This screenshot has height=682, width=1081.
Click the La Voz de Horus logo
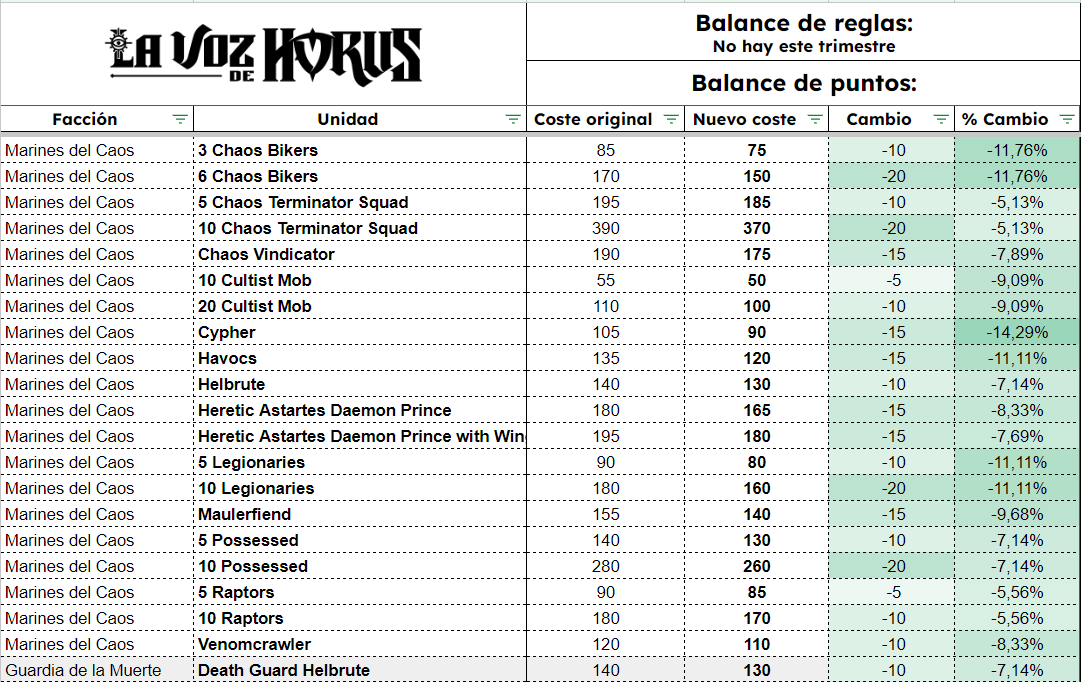(265, 54)
